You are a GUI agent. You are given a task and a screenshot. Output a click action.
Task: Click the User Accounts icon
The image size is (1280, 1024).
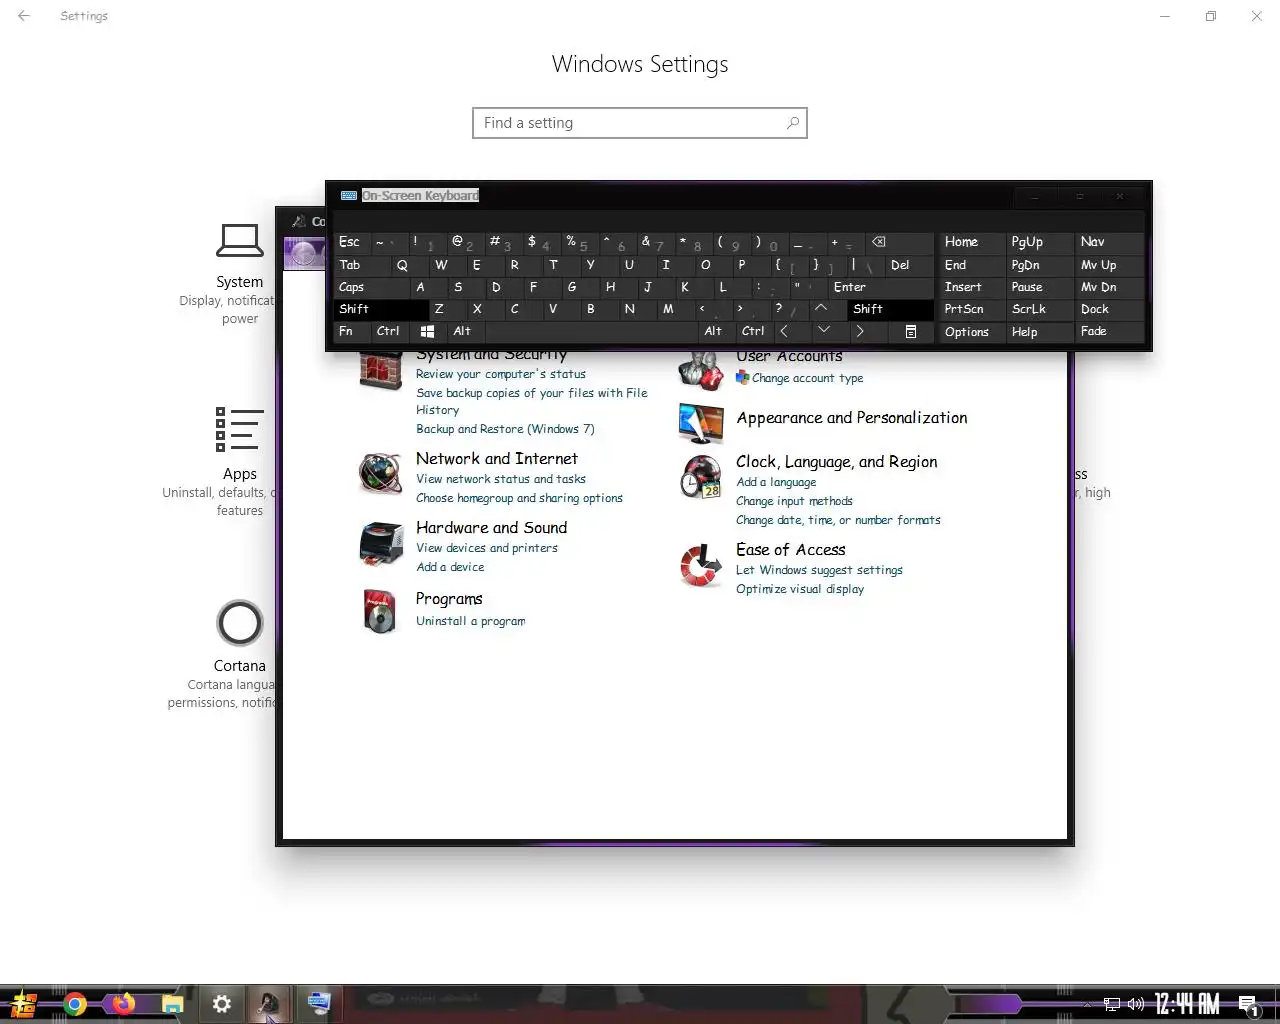700,370
